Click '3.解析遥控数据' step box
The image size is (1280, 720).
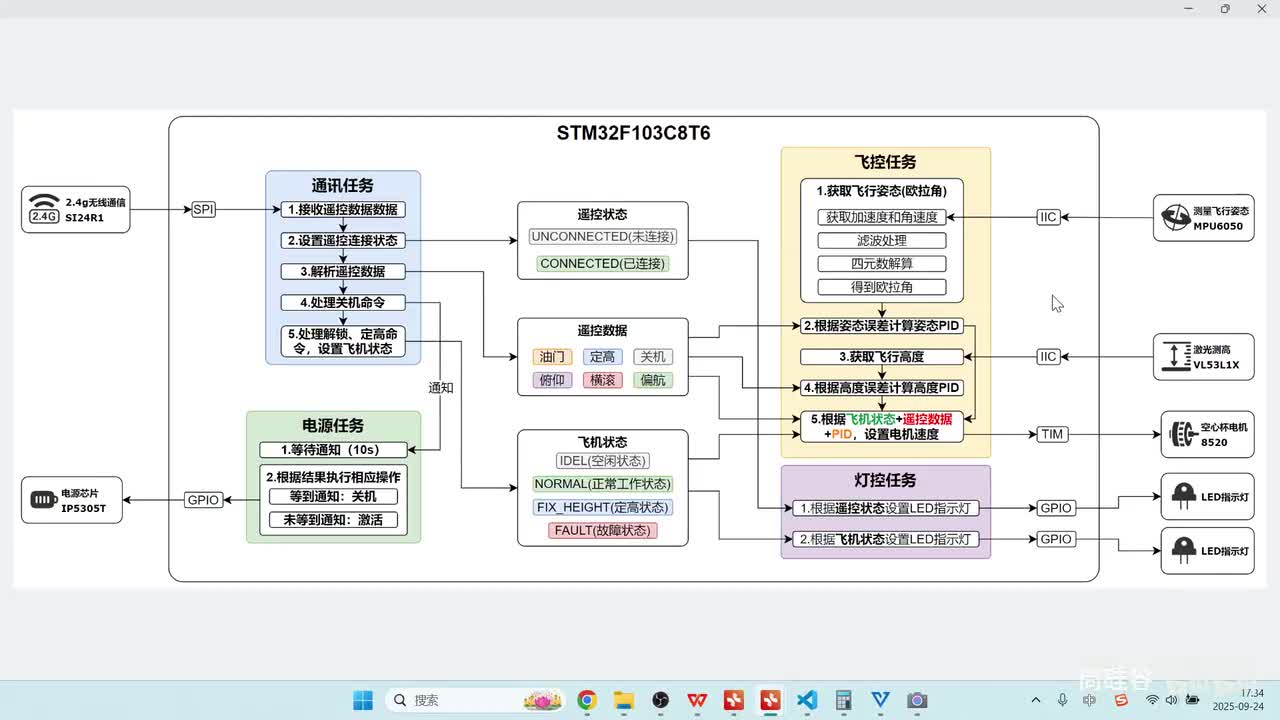click(343, 272)
